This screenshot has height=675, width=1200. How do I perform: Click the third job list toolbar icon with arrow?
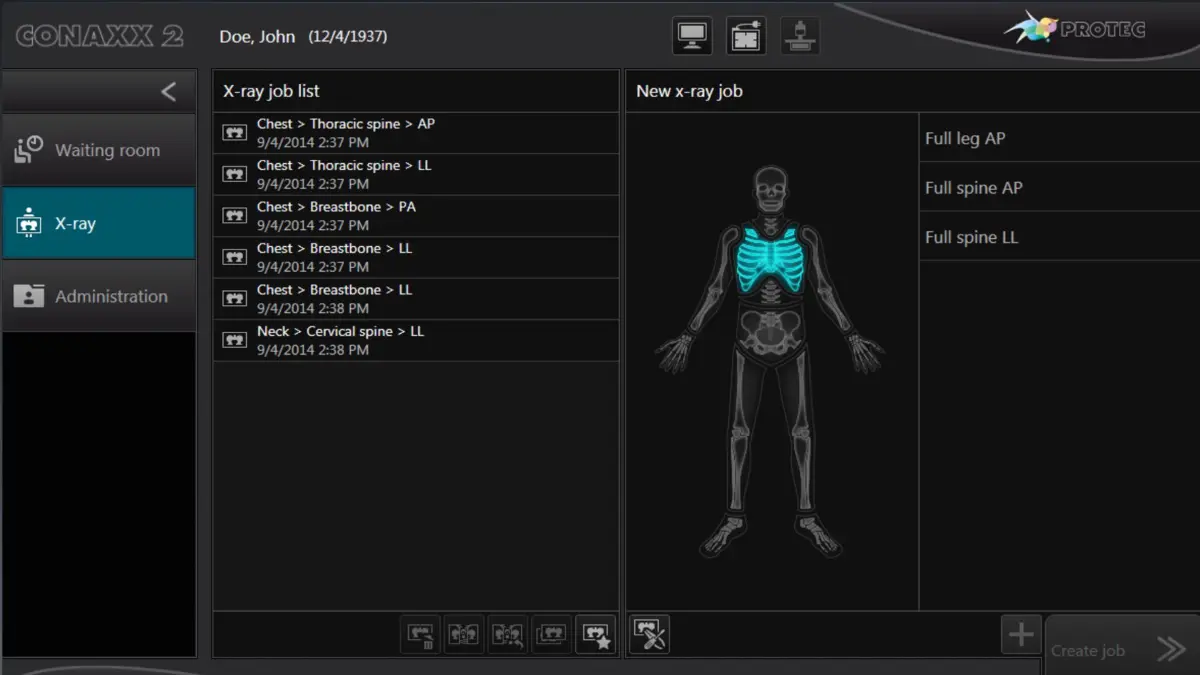(508, 634)
